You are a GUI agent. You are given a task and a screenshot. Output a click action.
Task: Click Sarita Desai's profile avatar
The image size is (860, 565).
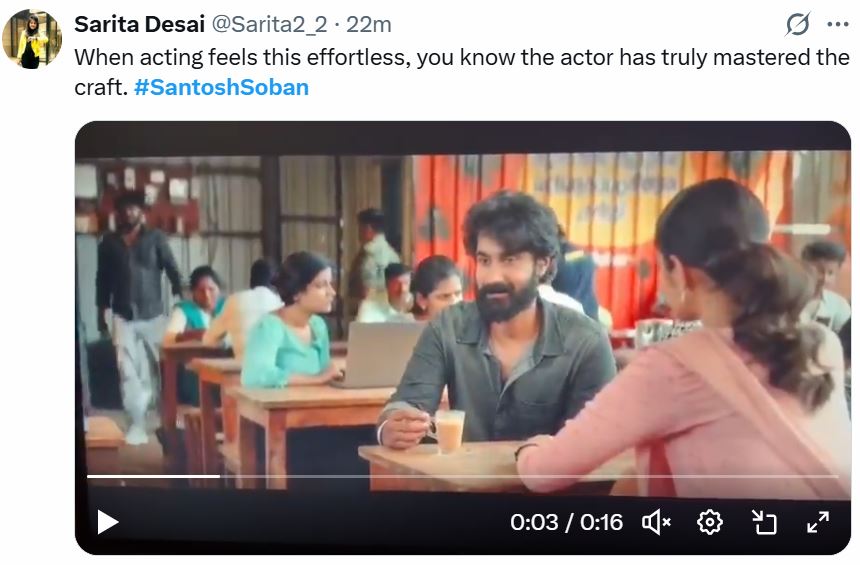pos(32,40)
